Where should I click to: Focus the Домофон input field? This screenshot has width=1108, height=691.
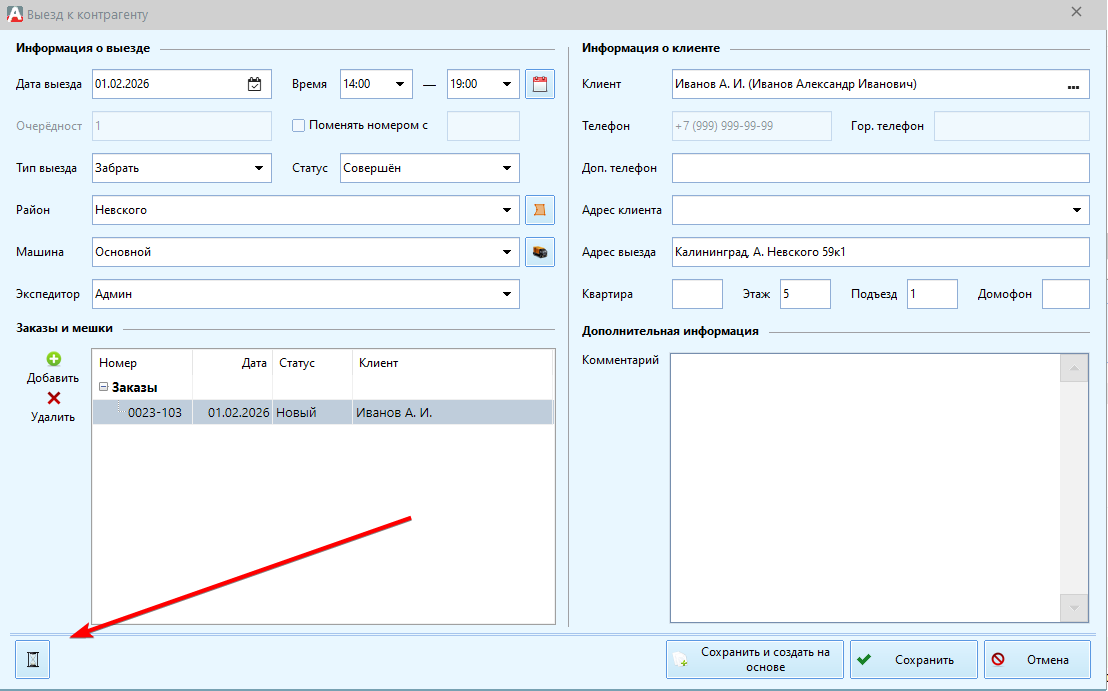point(1066,294)
